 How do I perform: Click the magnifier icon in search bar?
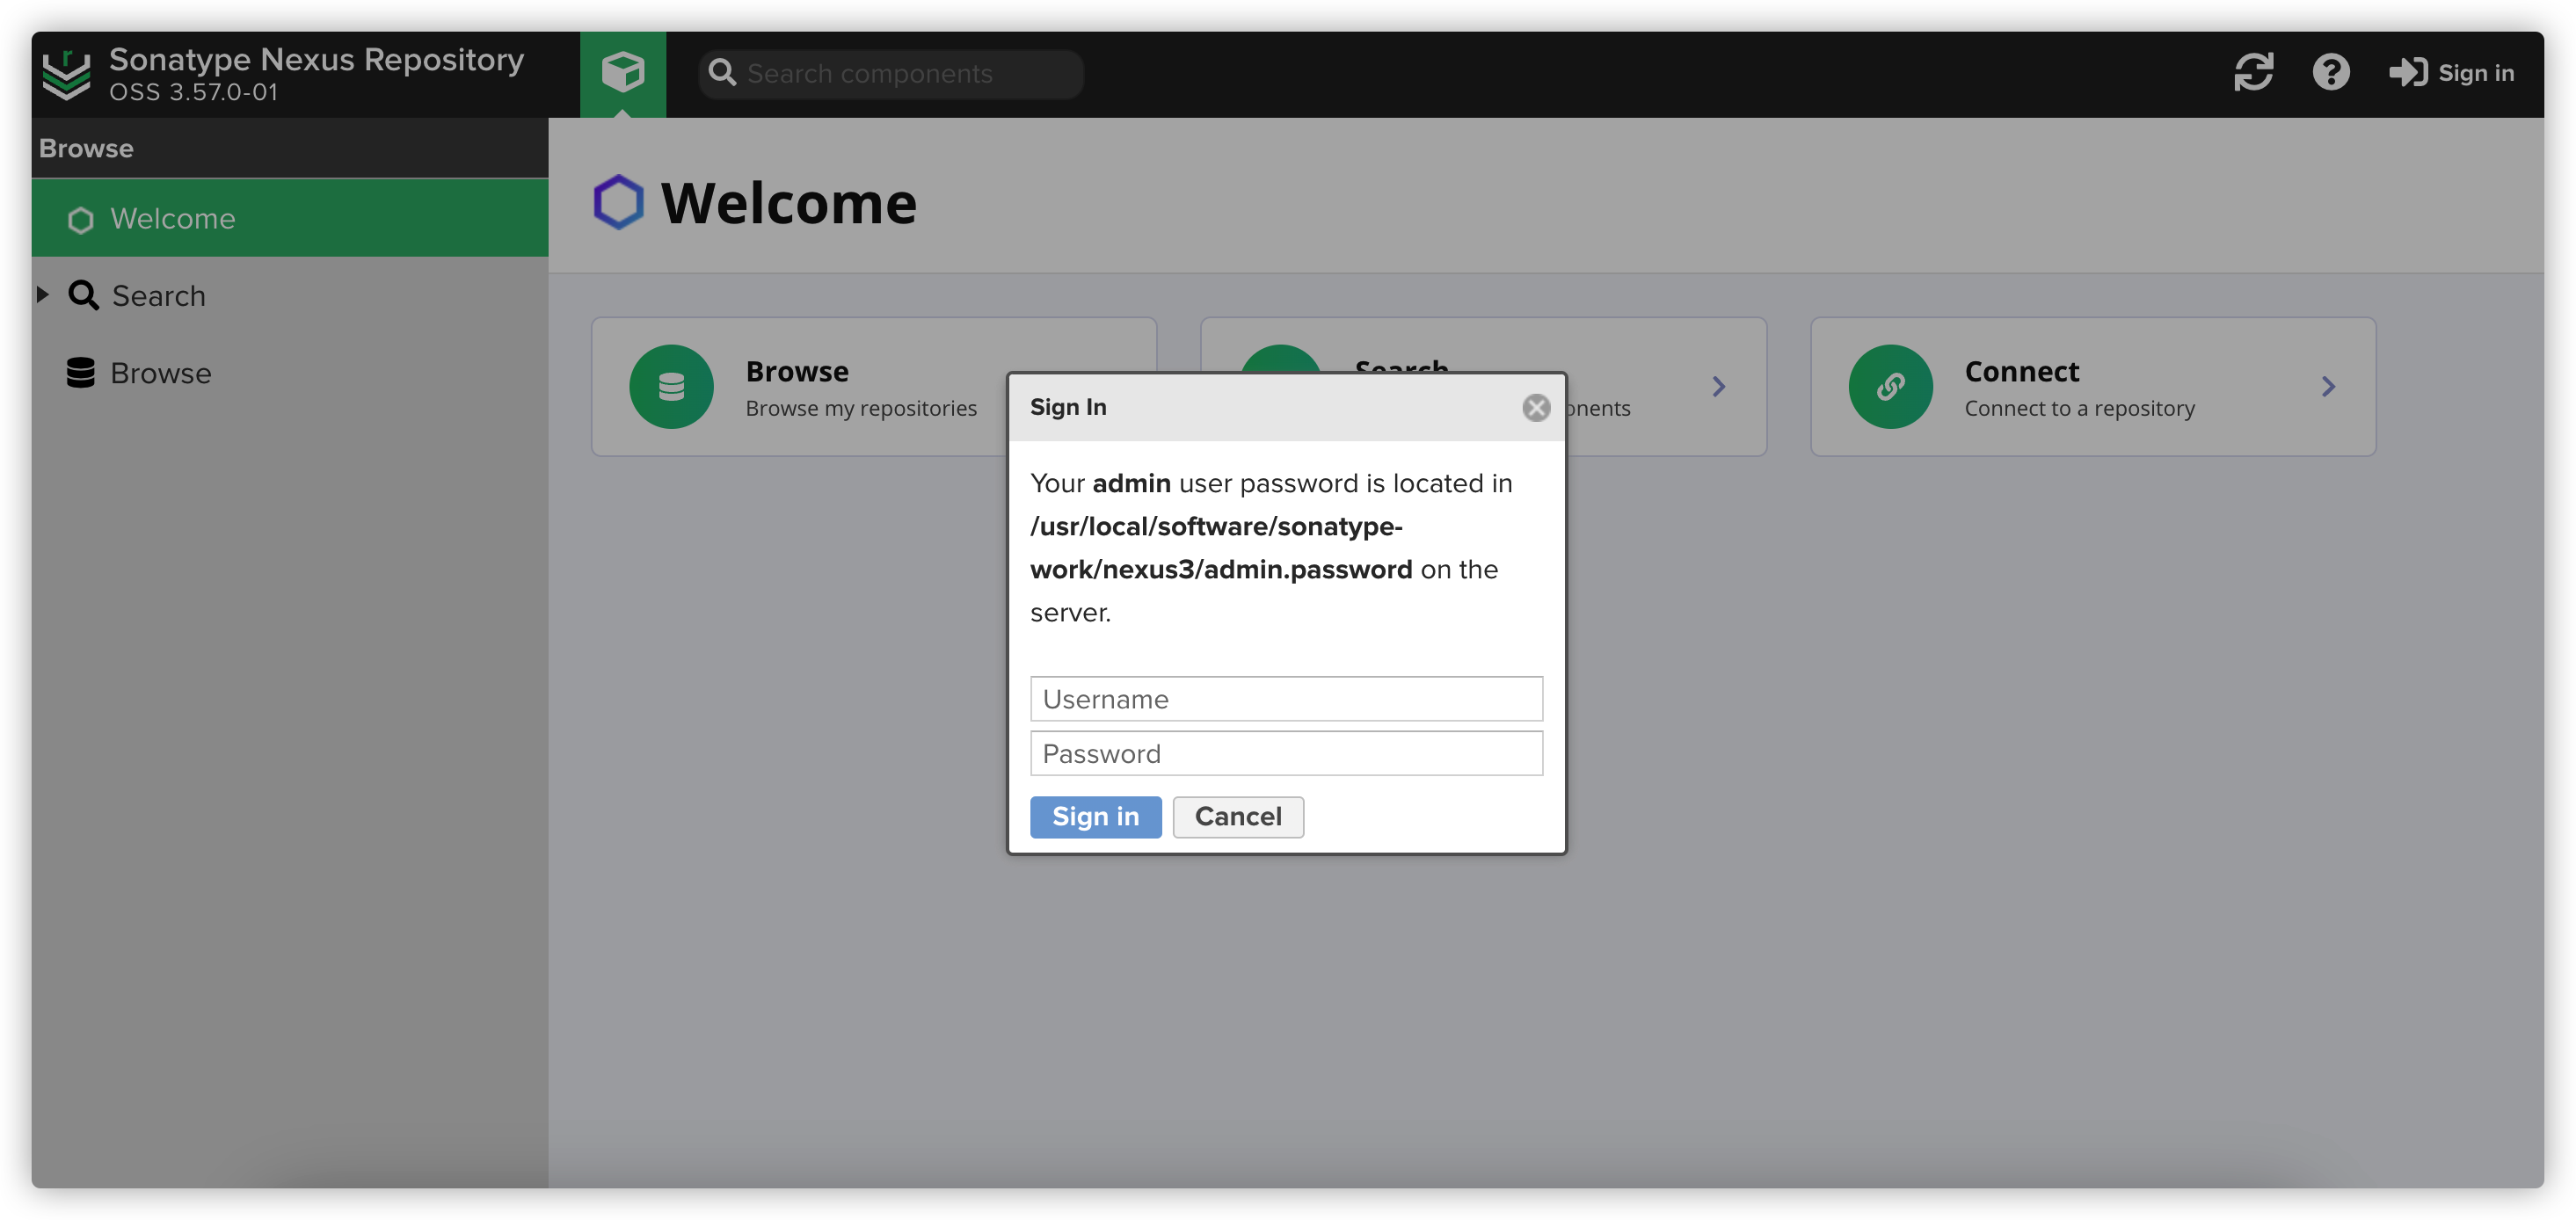(x=722, y=73)
